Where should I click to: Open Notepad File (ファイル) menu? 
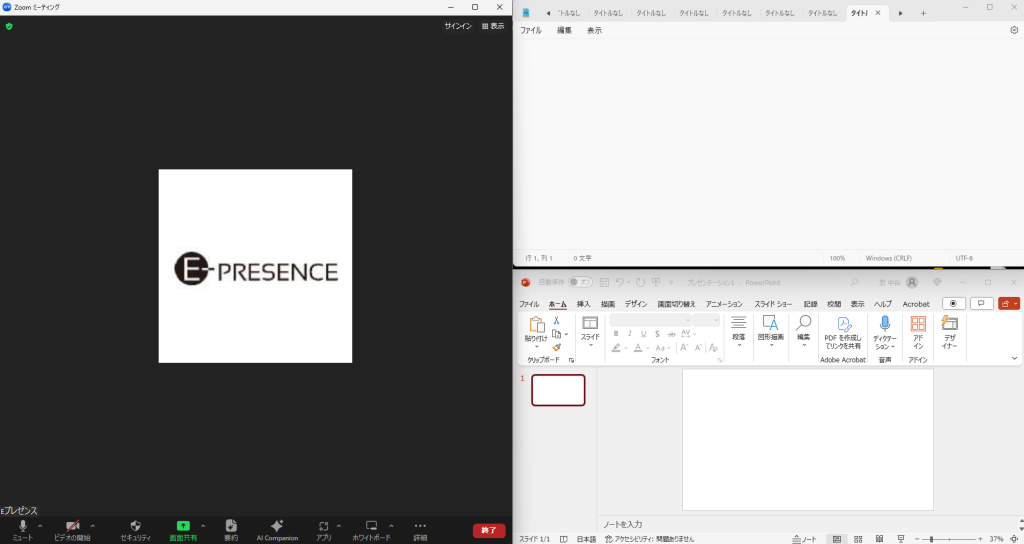[x=531, y=30]
